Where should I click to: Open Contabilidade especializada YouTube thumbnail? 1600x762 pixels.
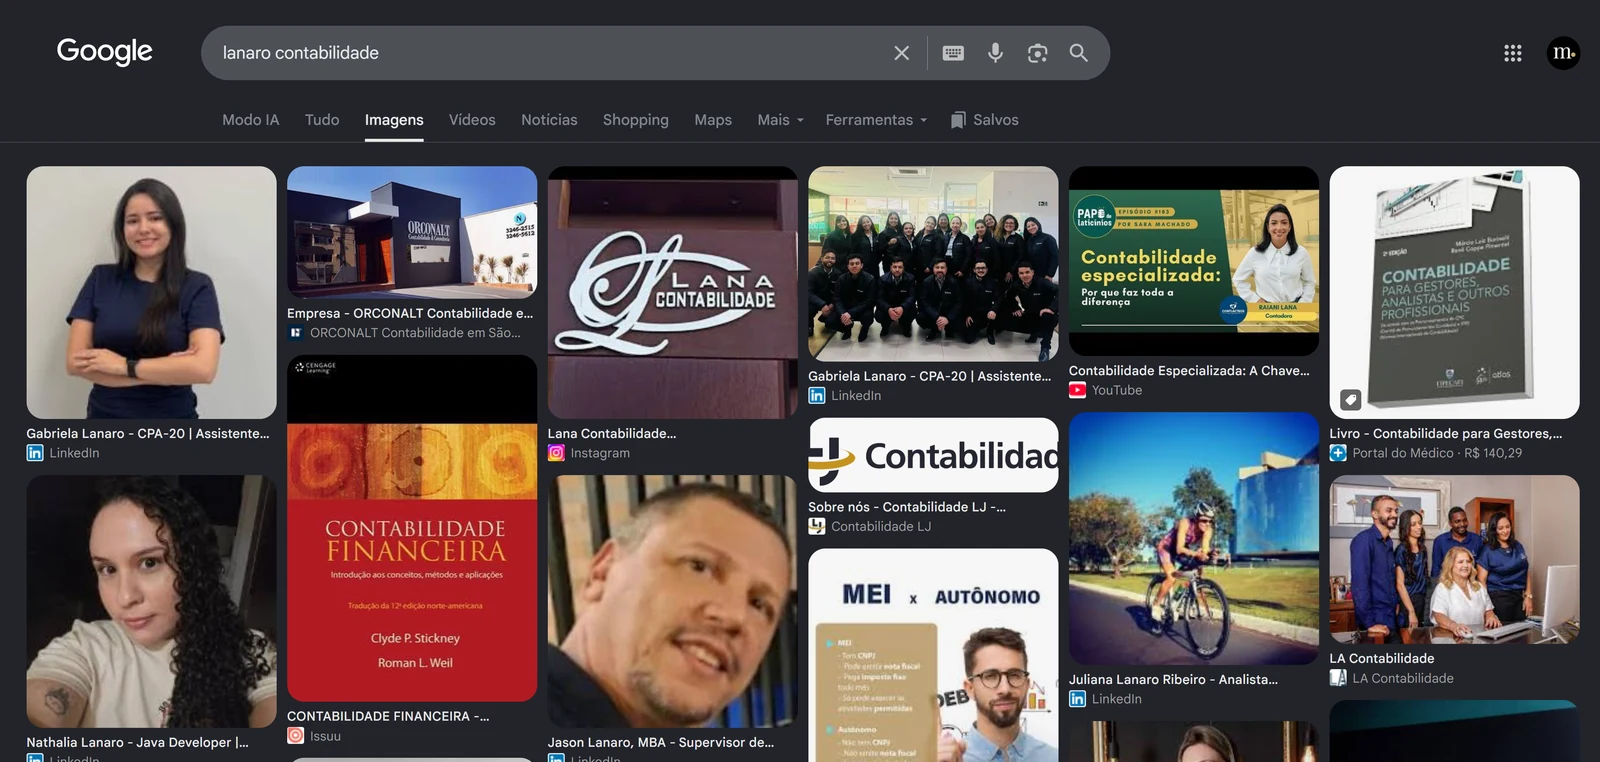click(x=1194, y=261)
